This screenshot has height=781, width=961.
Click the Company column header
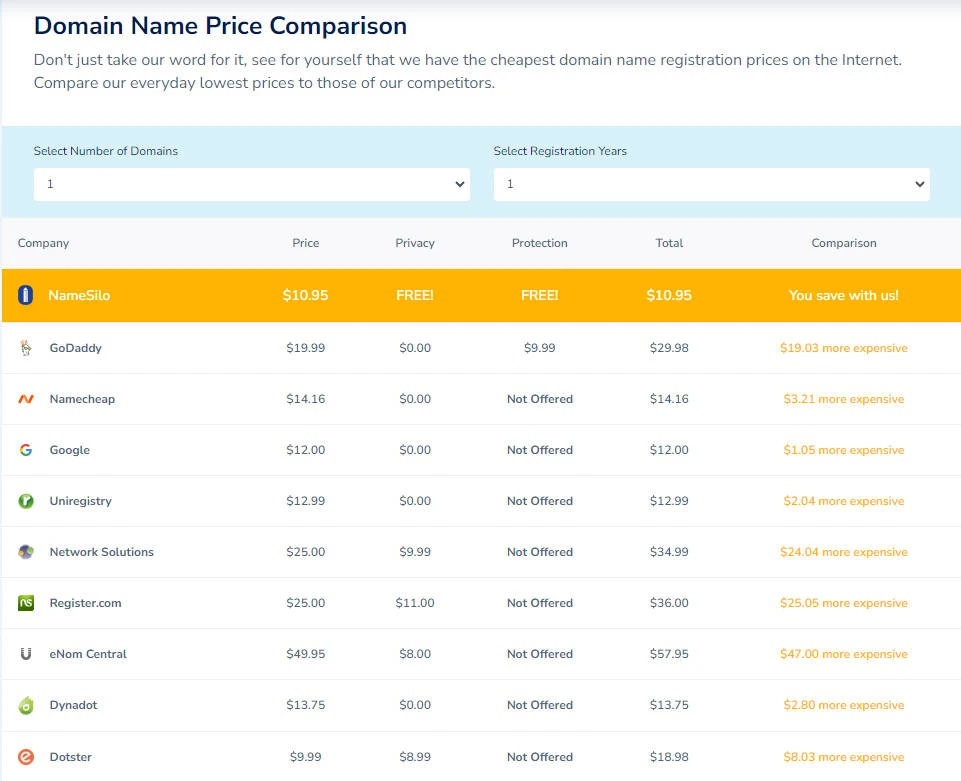43,243
